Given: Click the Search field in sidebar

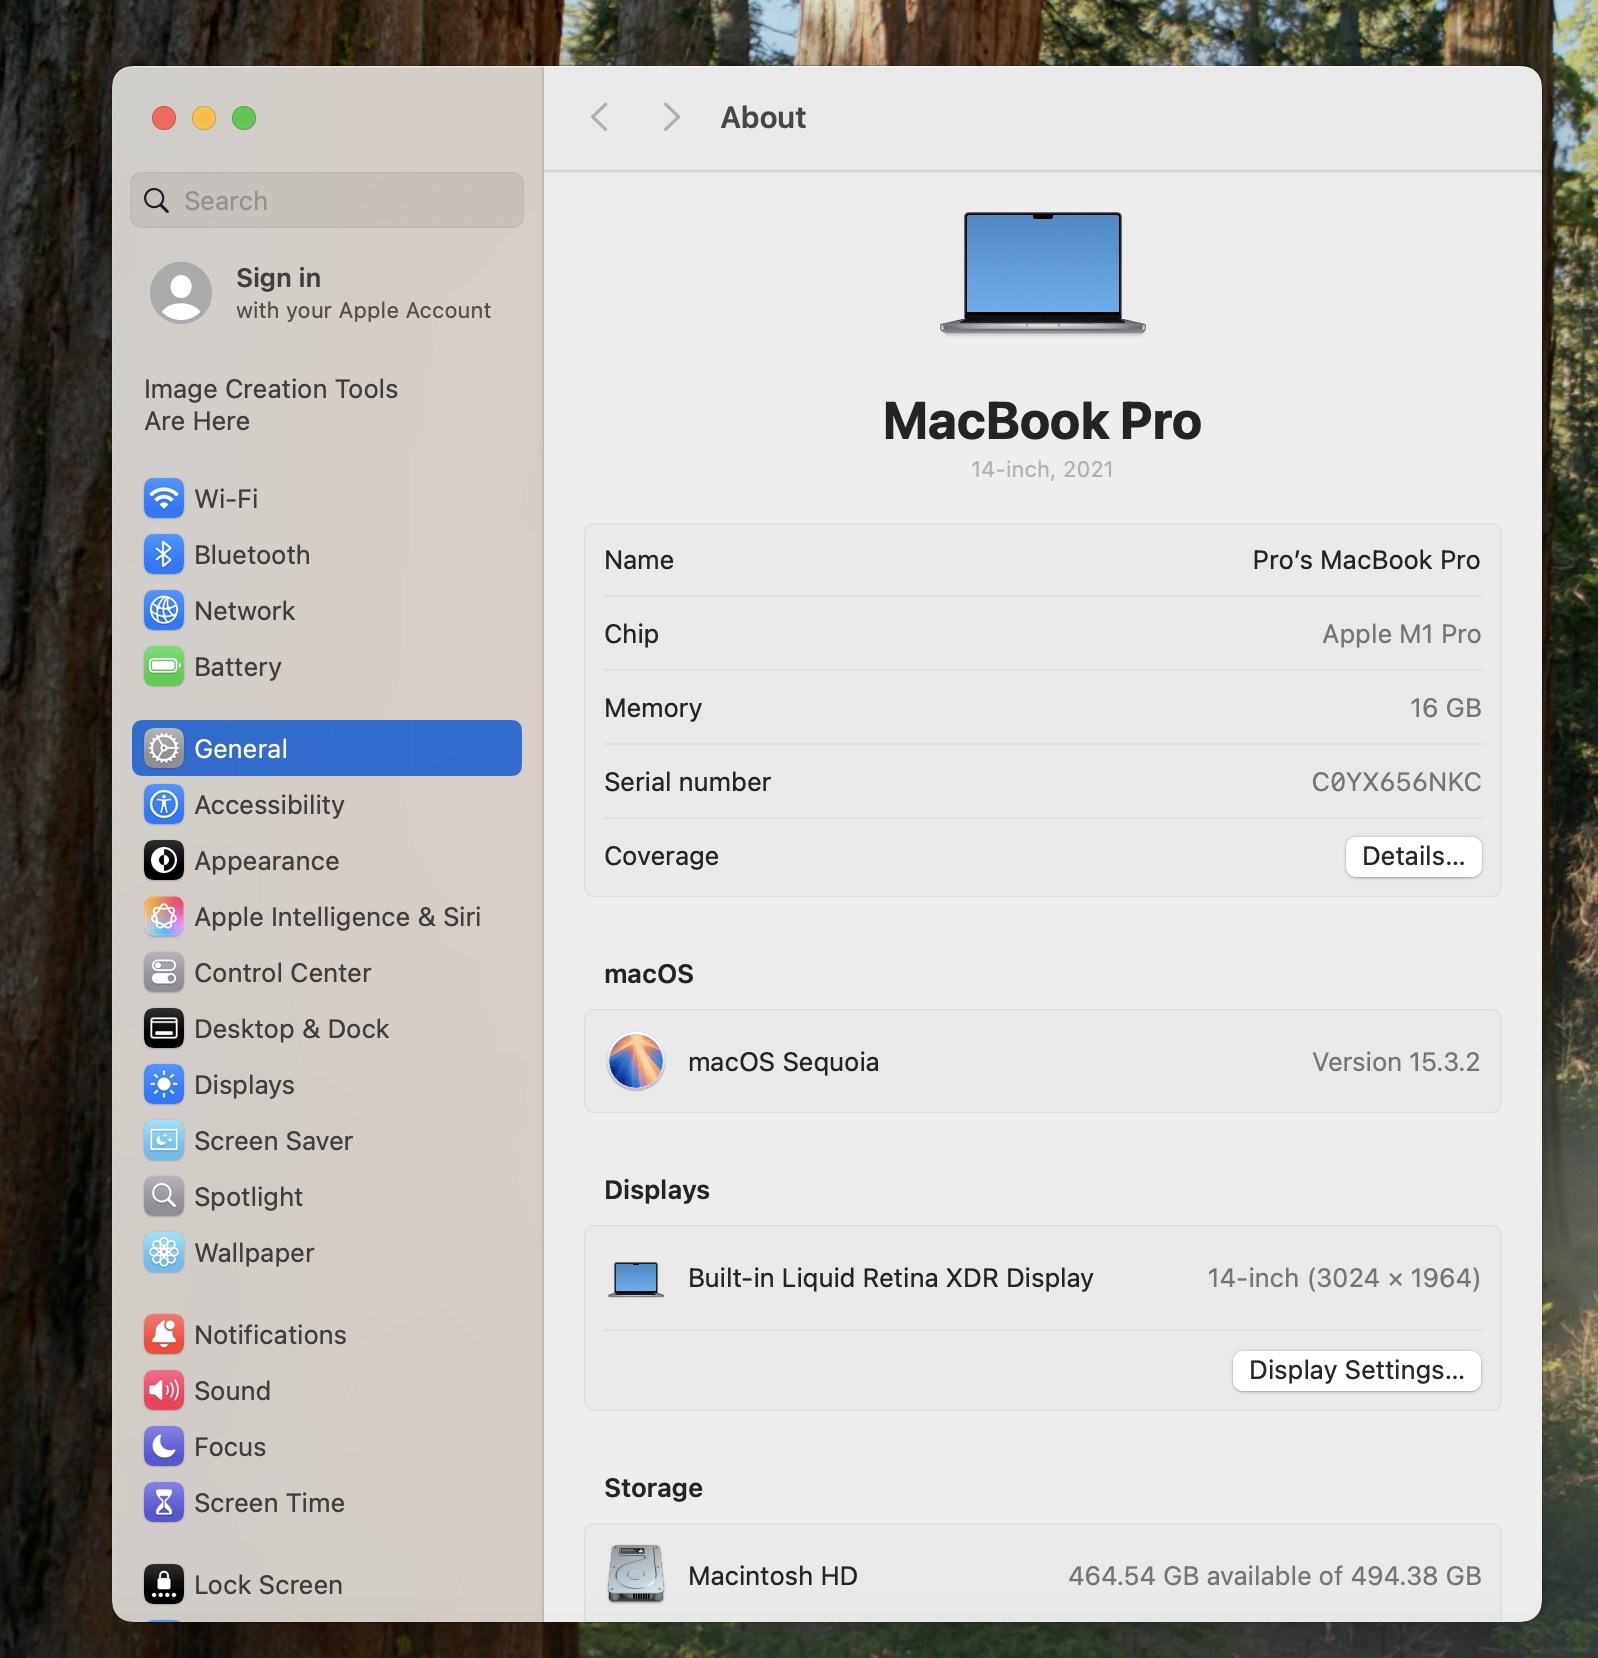Looking at the screenshot, I should pos(326,200).
